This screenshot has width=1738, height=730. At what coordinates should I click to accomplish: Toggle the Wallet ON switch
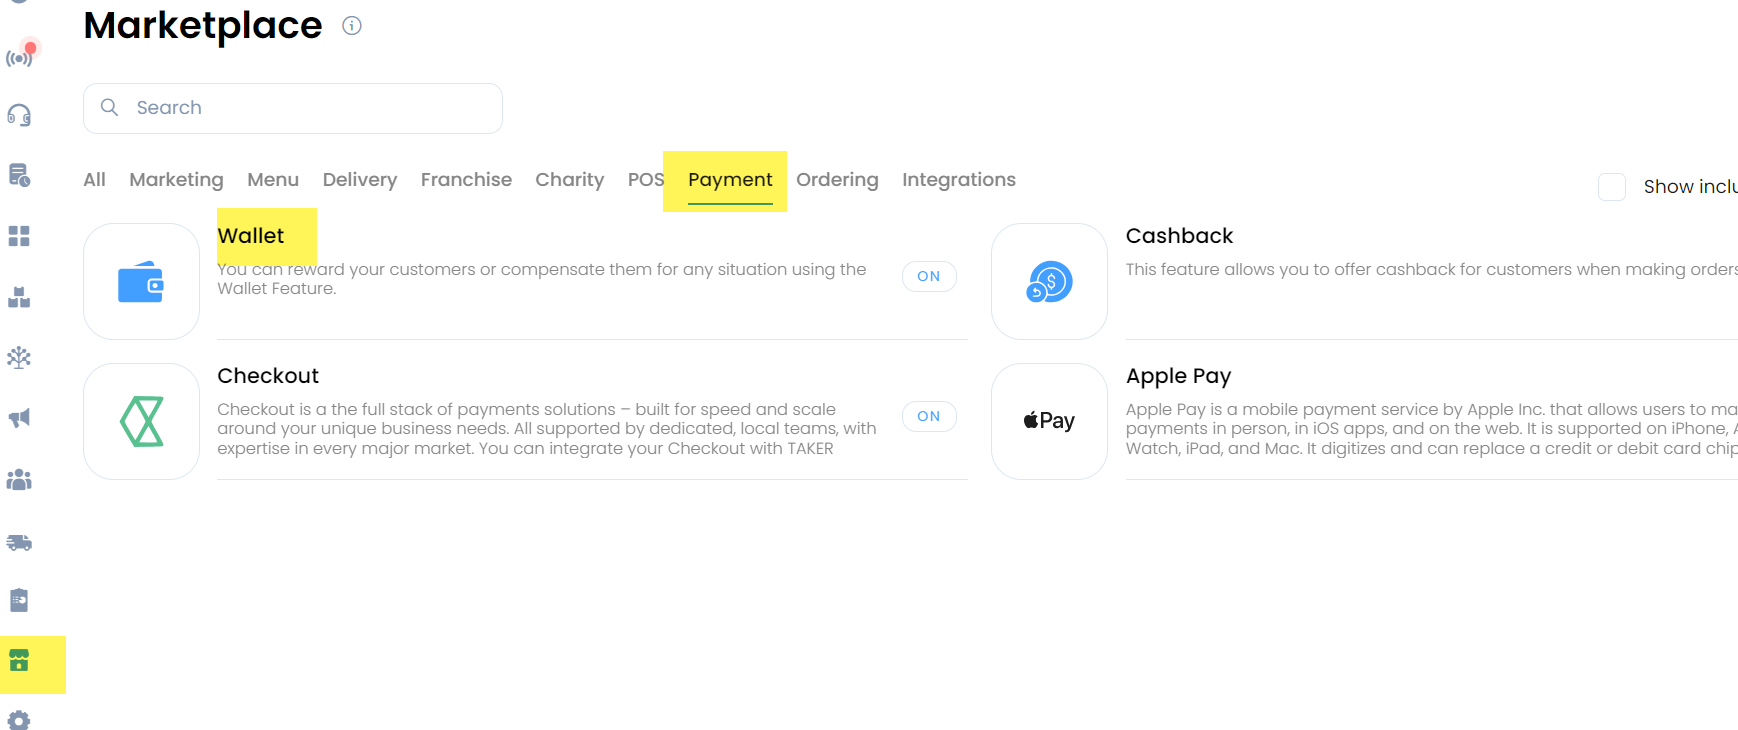pyautogui.click(x=929, y=276)
